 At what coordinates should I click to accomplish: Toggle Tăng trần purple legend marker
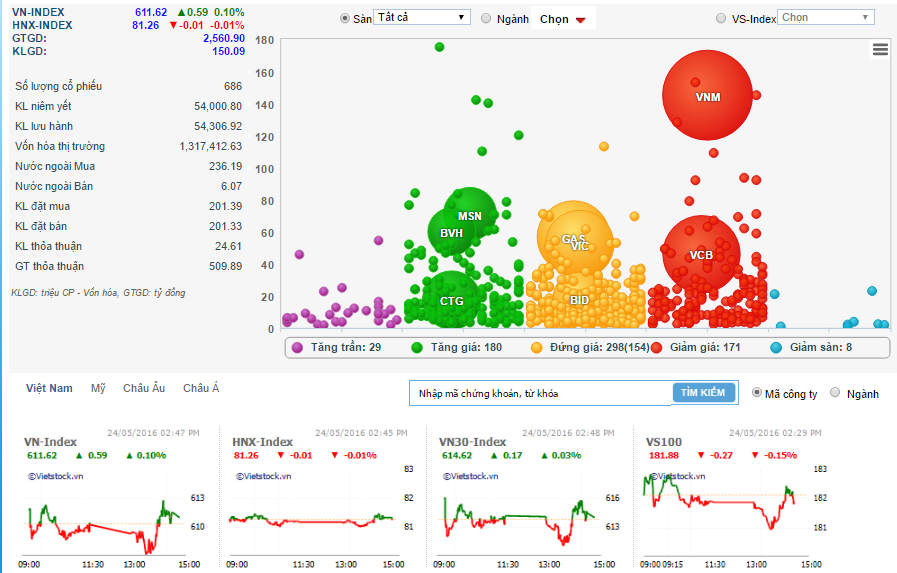click(297, 348)
